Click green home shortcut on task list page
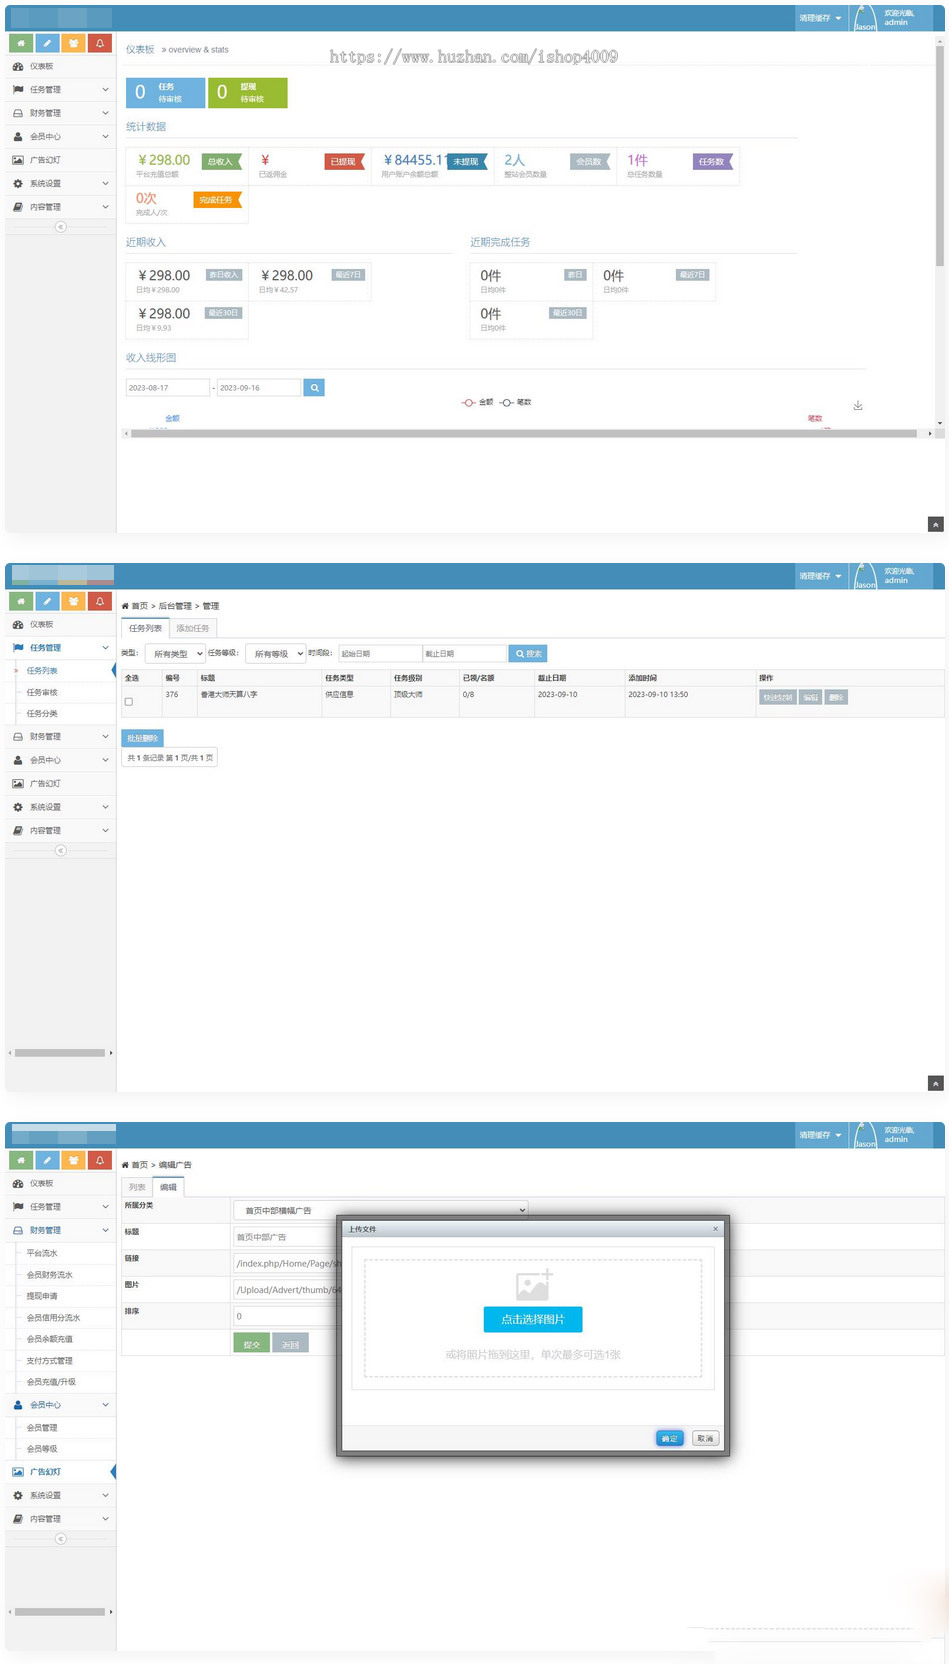 [x=20, y=601]
